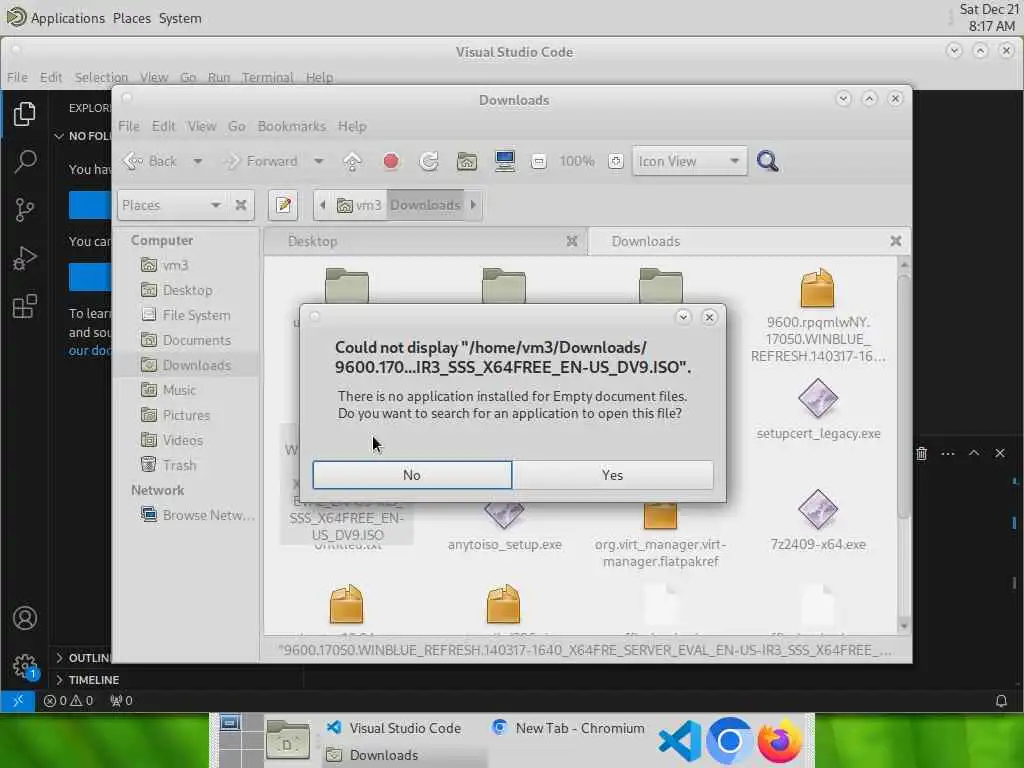Screen dimensions: 1024x768
Task: Open VS Code Selection menu
Action: pos(101,77)
